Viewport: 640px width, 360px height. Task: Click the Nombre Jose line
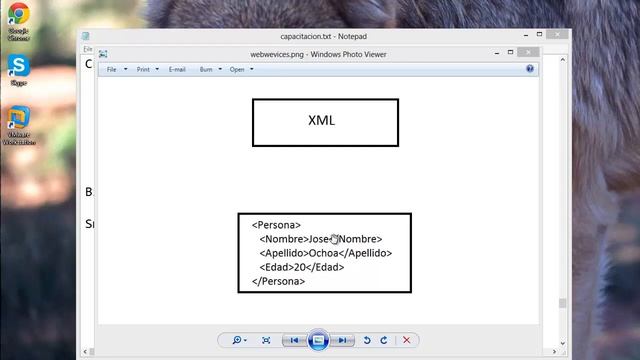[x=321, y=239]
